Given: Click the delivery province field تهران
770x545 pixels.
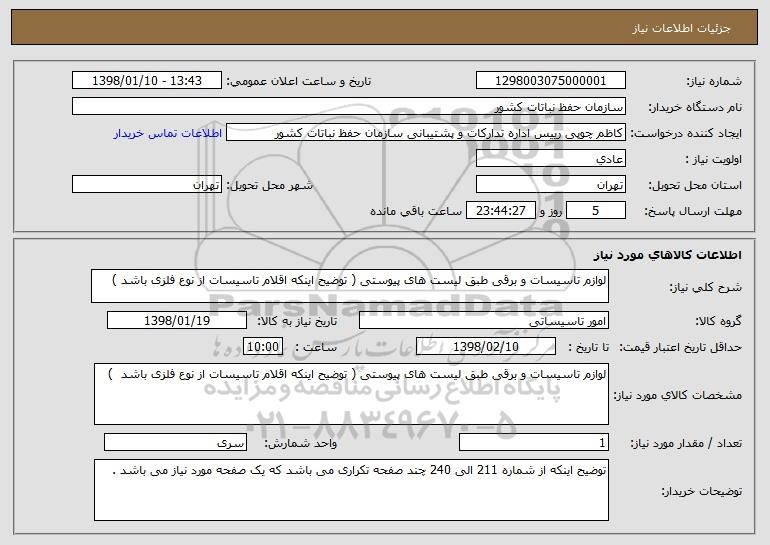Looking at the screenshot, I should pyautogui.click(x=550, y=185).
